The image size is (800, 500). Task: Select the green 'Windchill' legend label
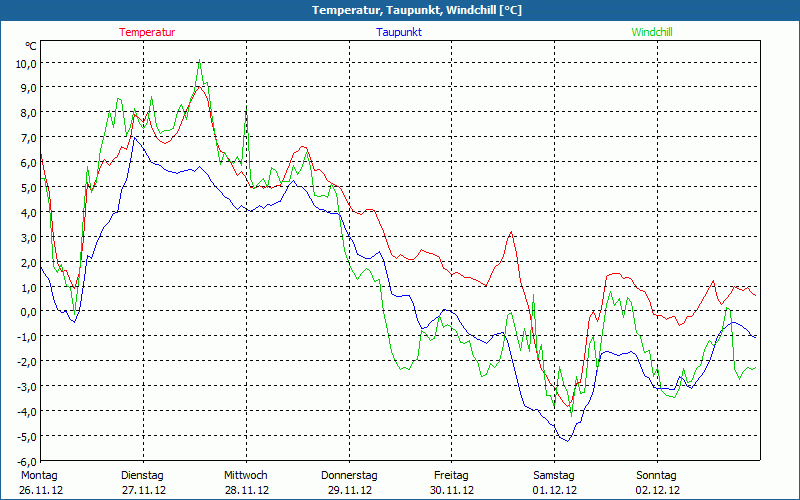tap(652, 32)
